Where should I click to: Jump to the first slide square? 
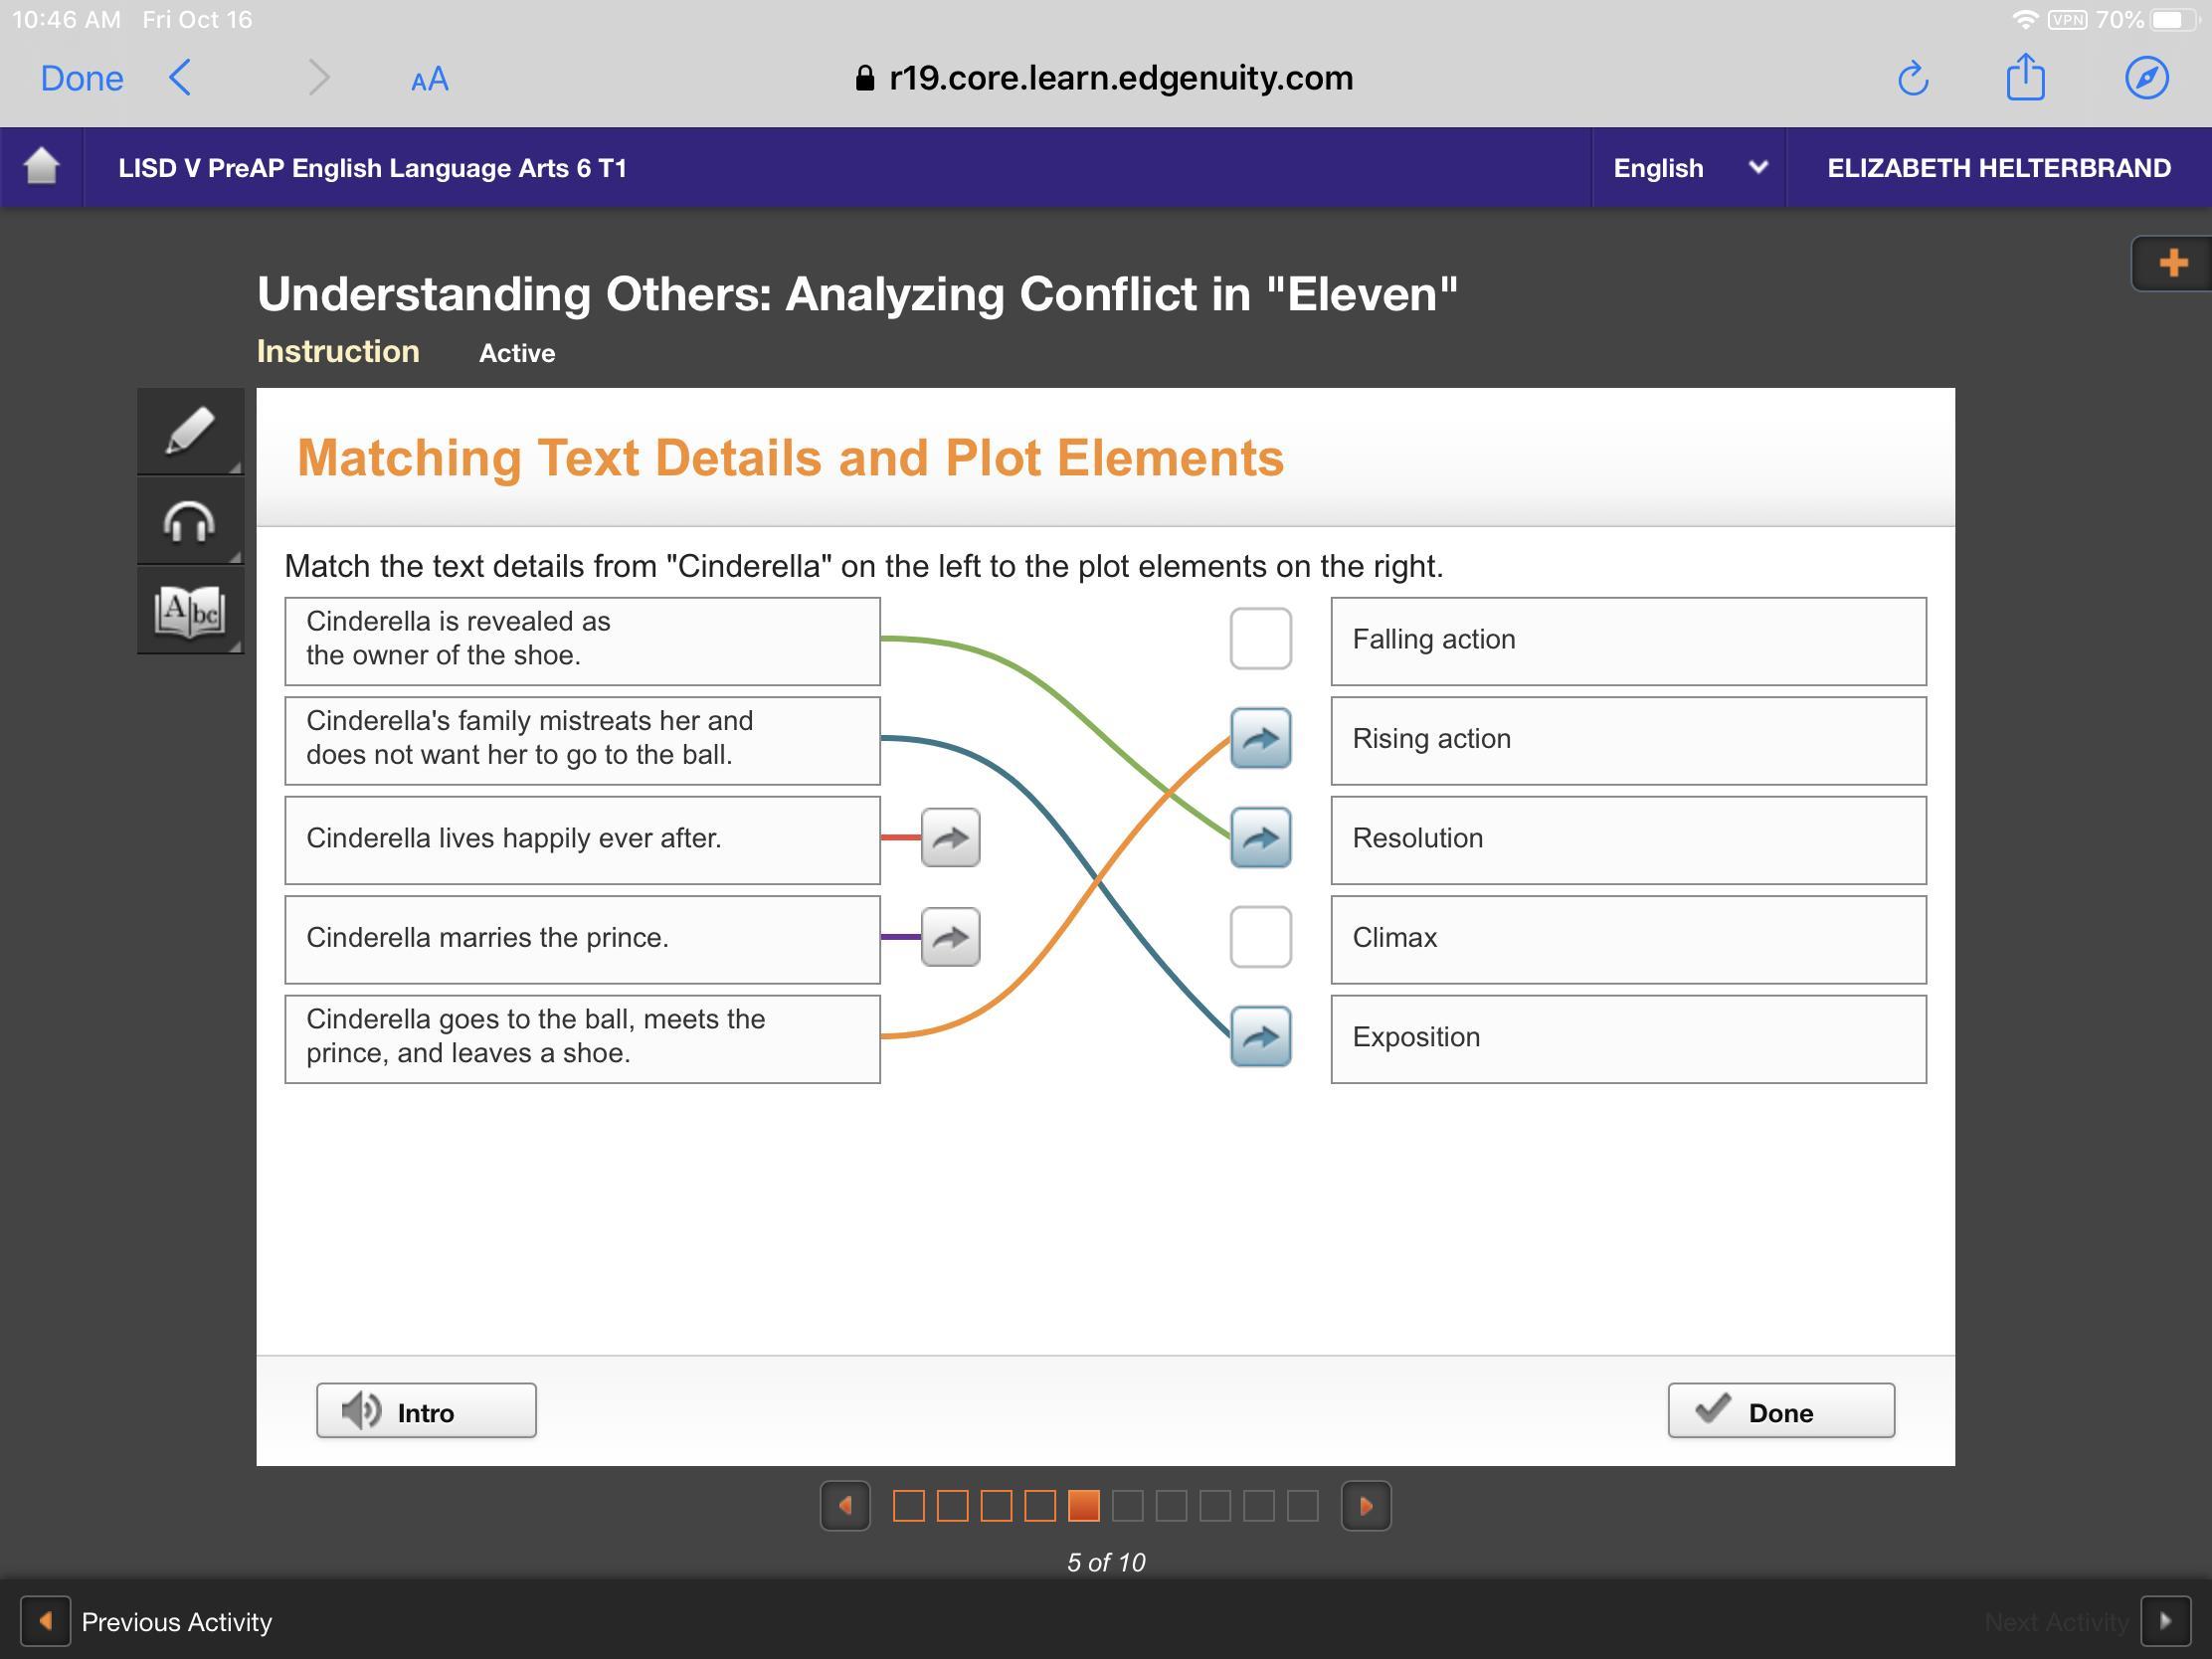(x=908, y=1506)
